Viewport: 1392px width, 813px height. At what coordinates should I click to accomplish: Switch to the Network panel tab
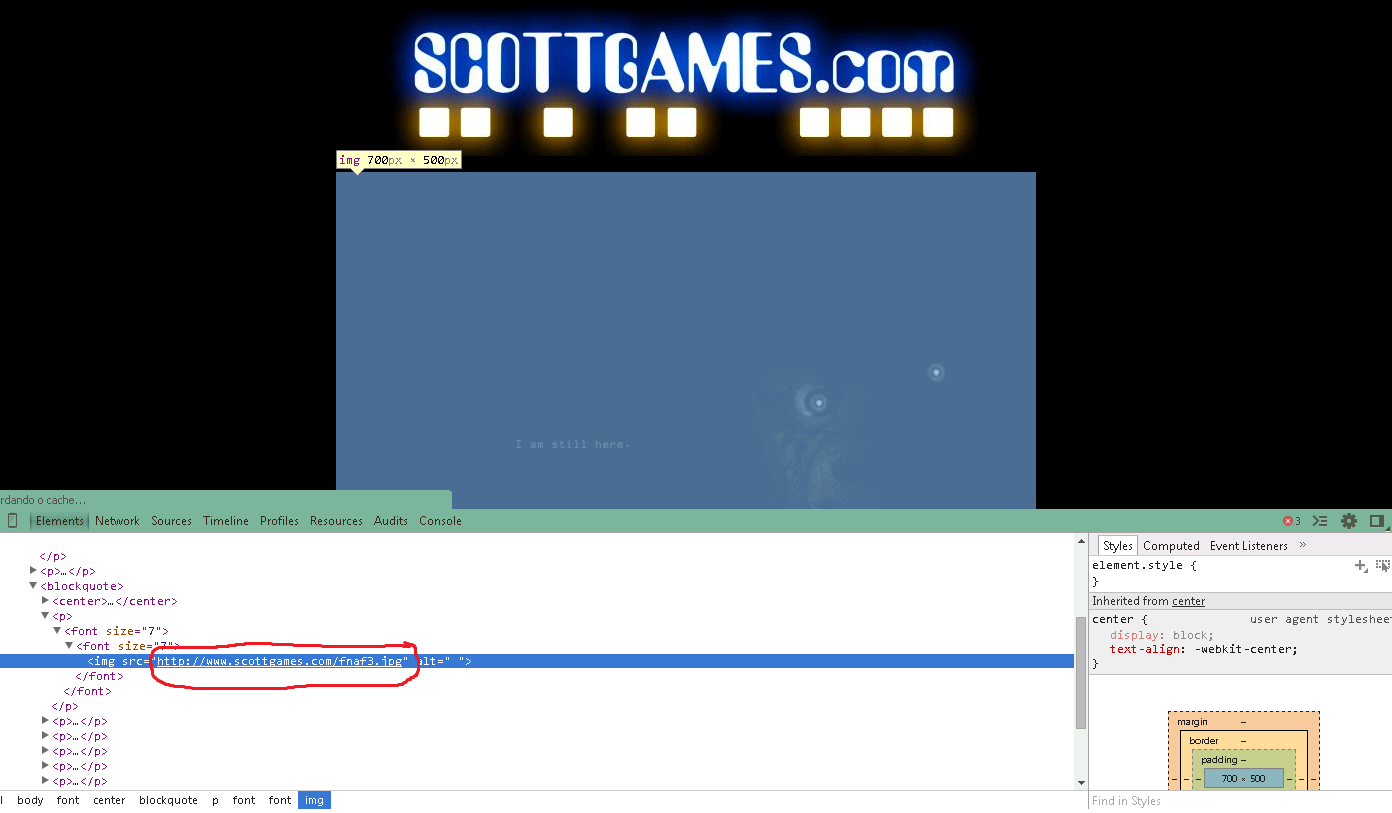click(x=117, y=521)
